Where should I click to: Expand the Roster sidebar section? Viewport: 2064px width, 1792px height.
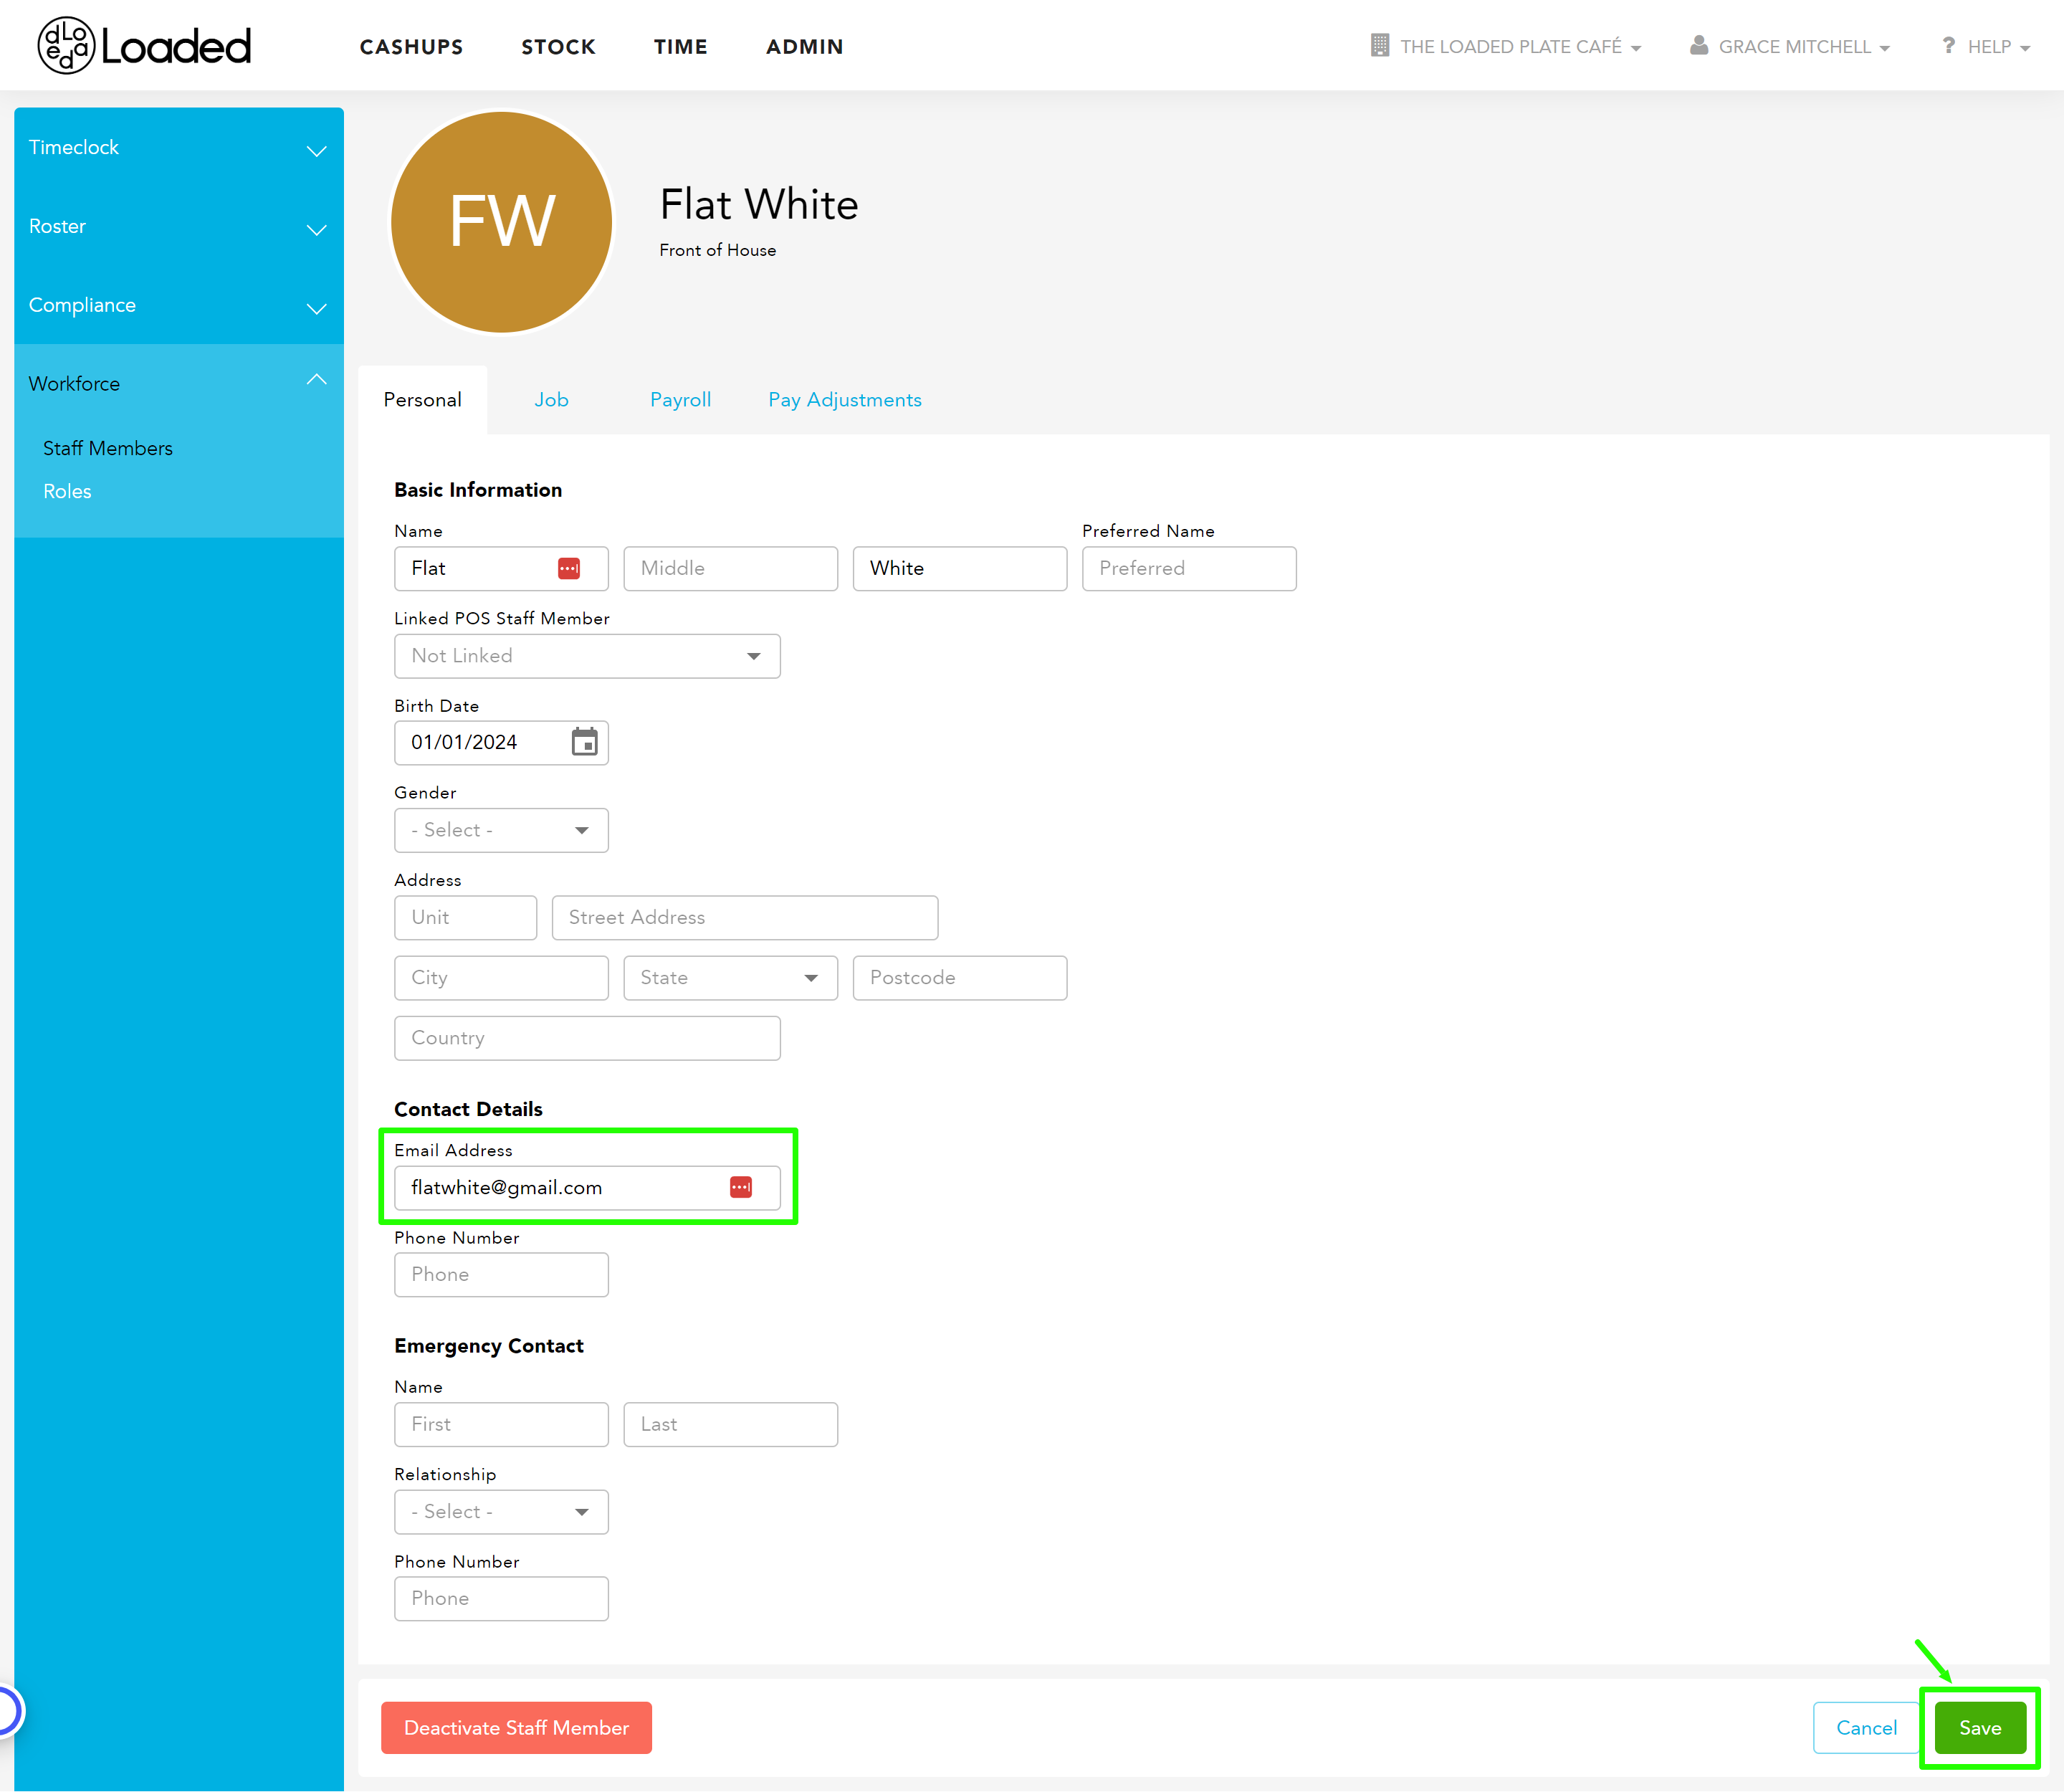179,226
